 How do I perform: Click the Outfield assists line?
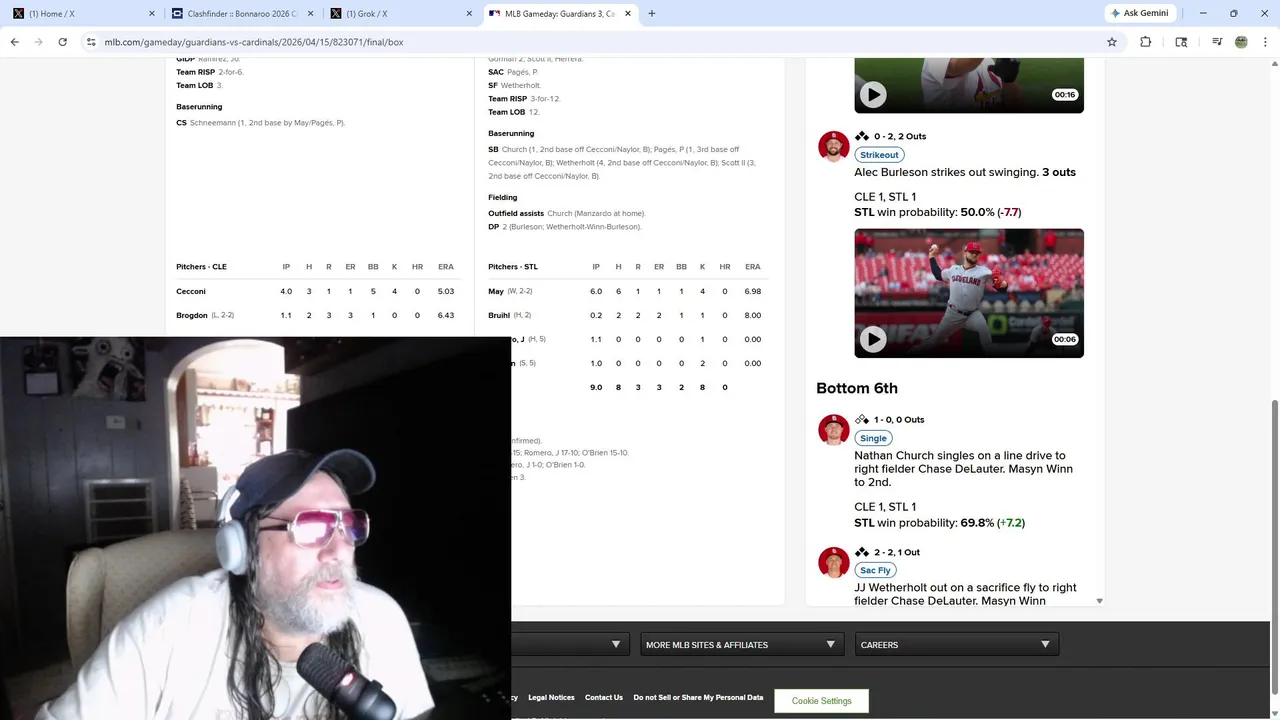(x=567, y=213)
